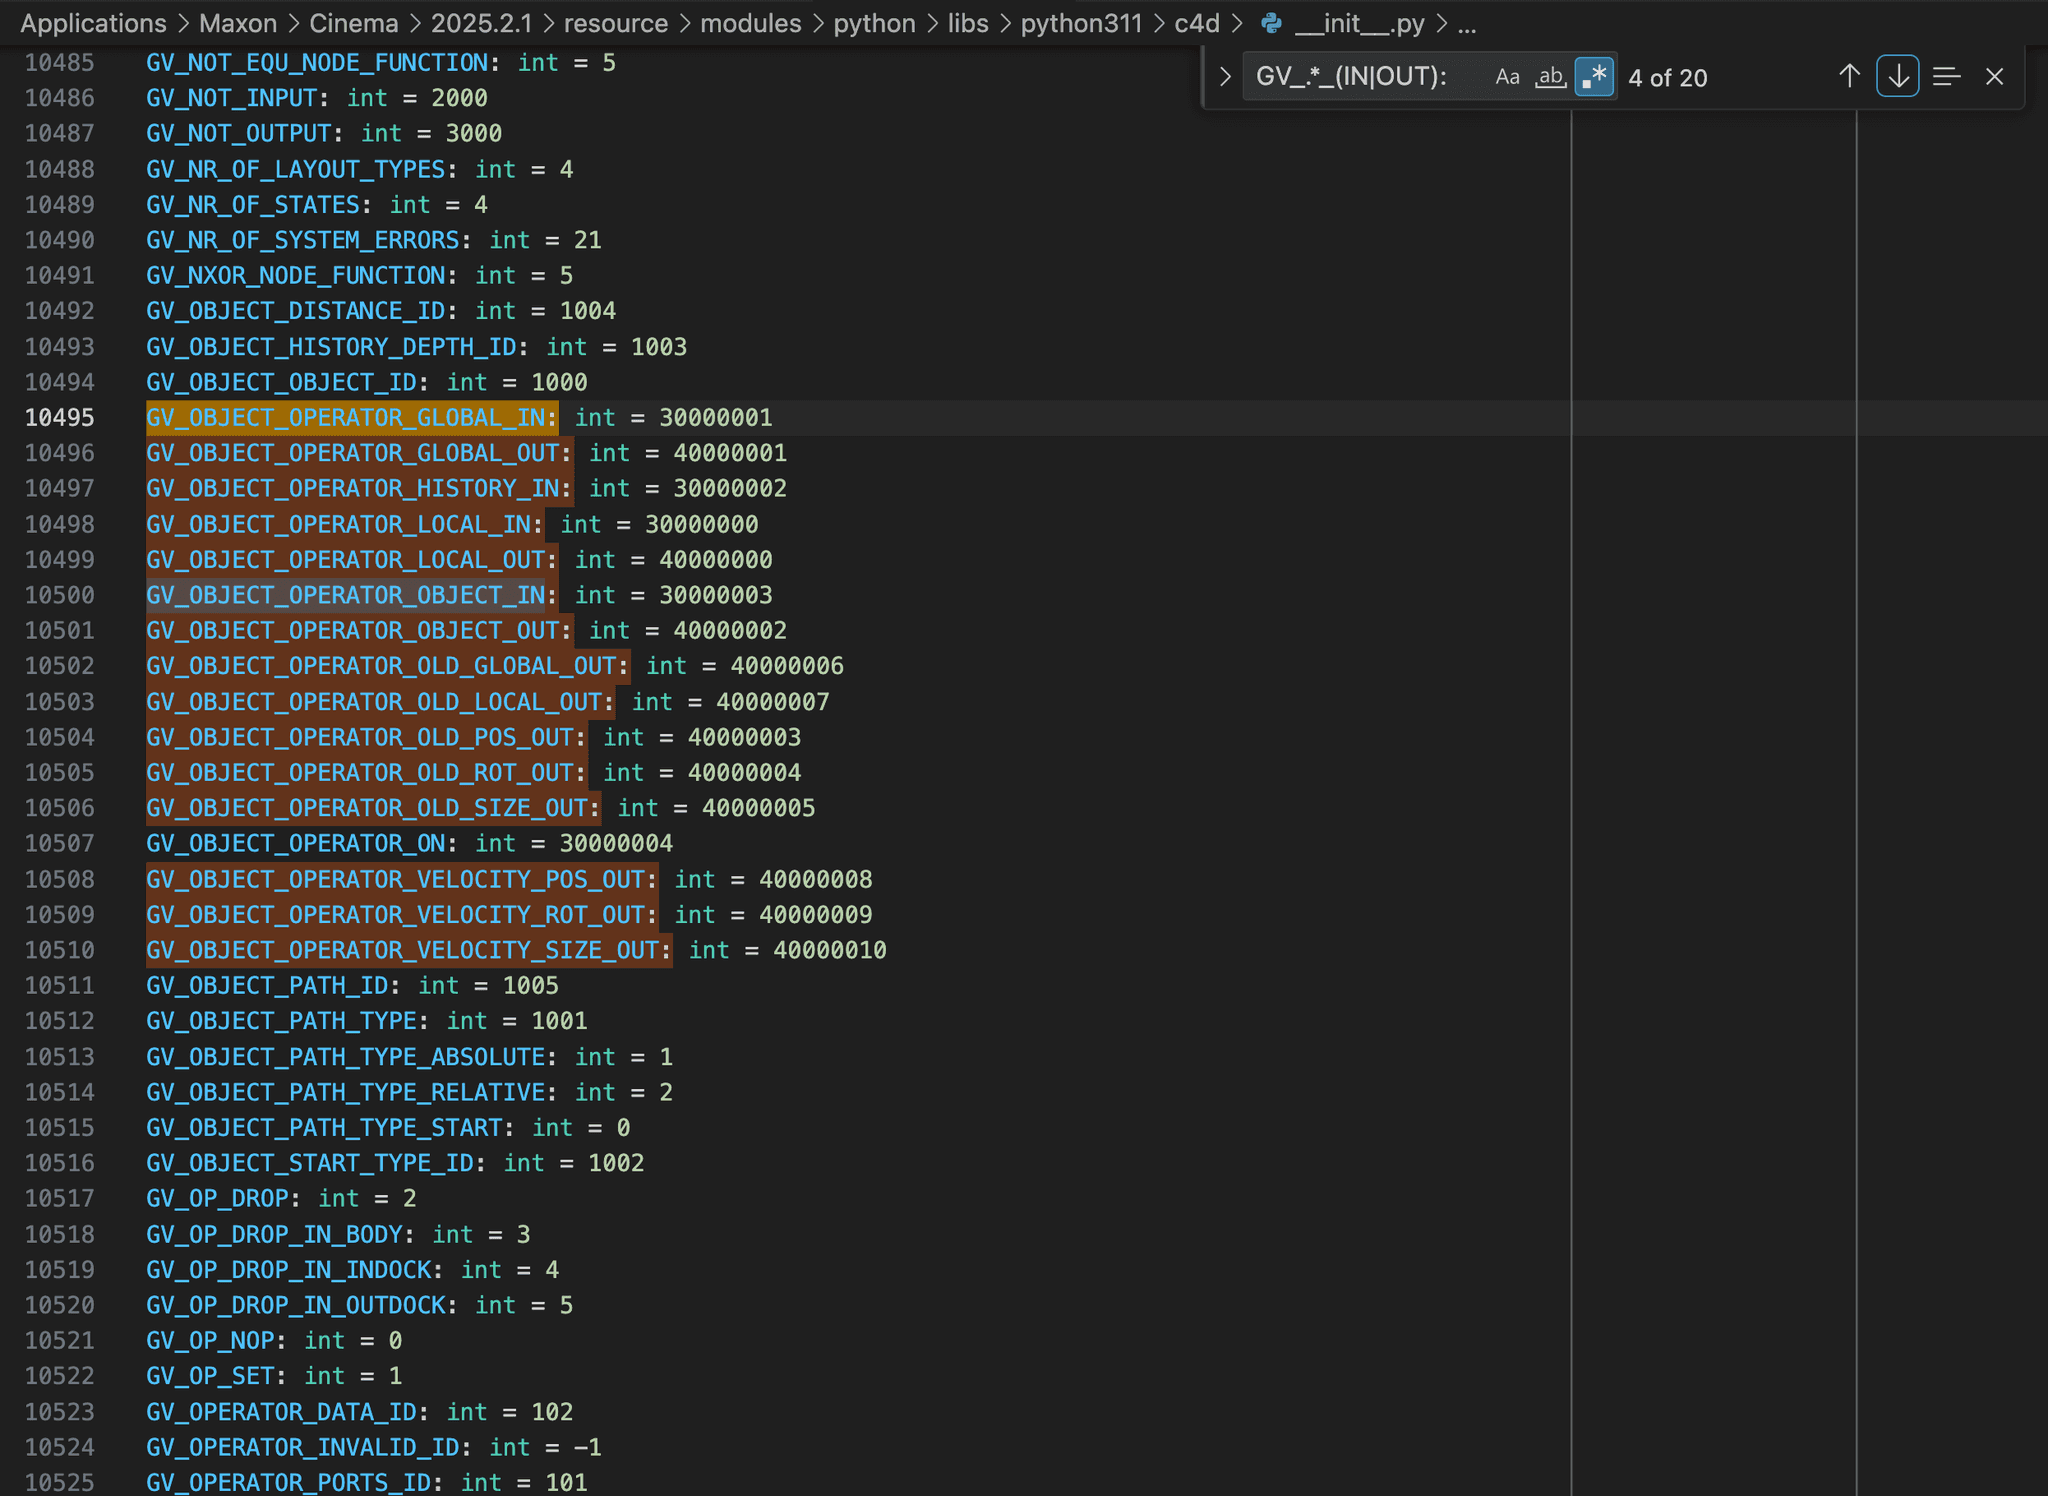Click GV_OPERATOR_PORTS_ID identifier

pyautogui.click(x=288, y=1482)
